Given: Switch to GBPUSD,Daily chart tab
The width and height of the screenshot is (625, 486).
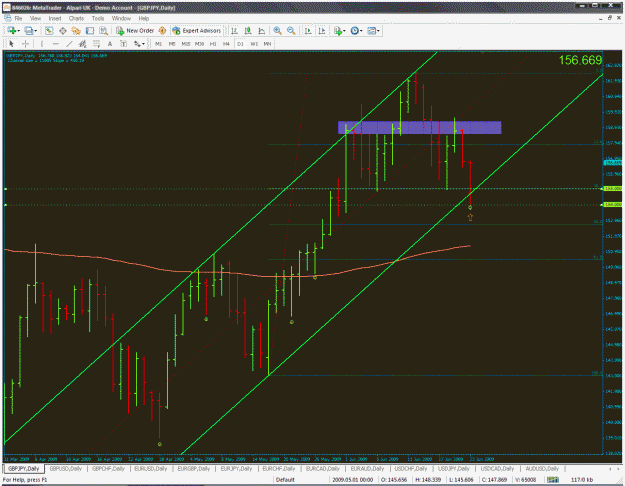Looking at the screenshot, I should pos(65,468).
